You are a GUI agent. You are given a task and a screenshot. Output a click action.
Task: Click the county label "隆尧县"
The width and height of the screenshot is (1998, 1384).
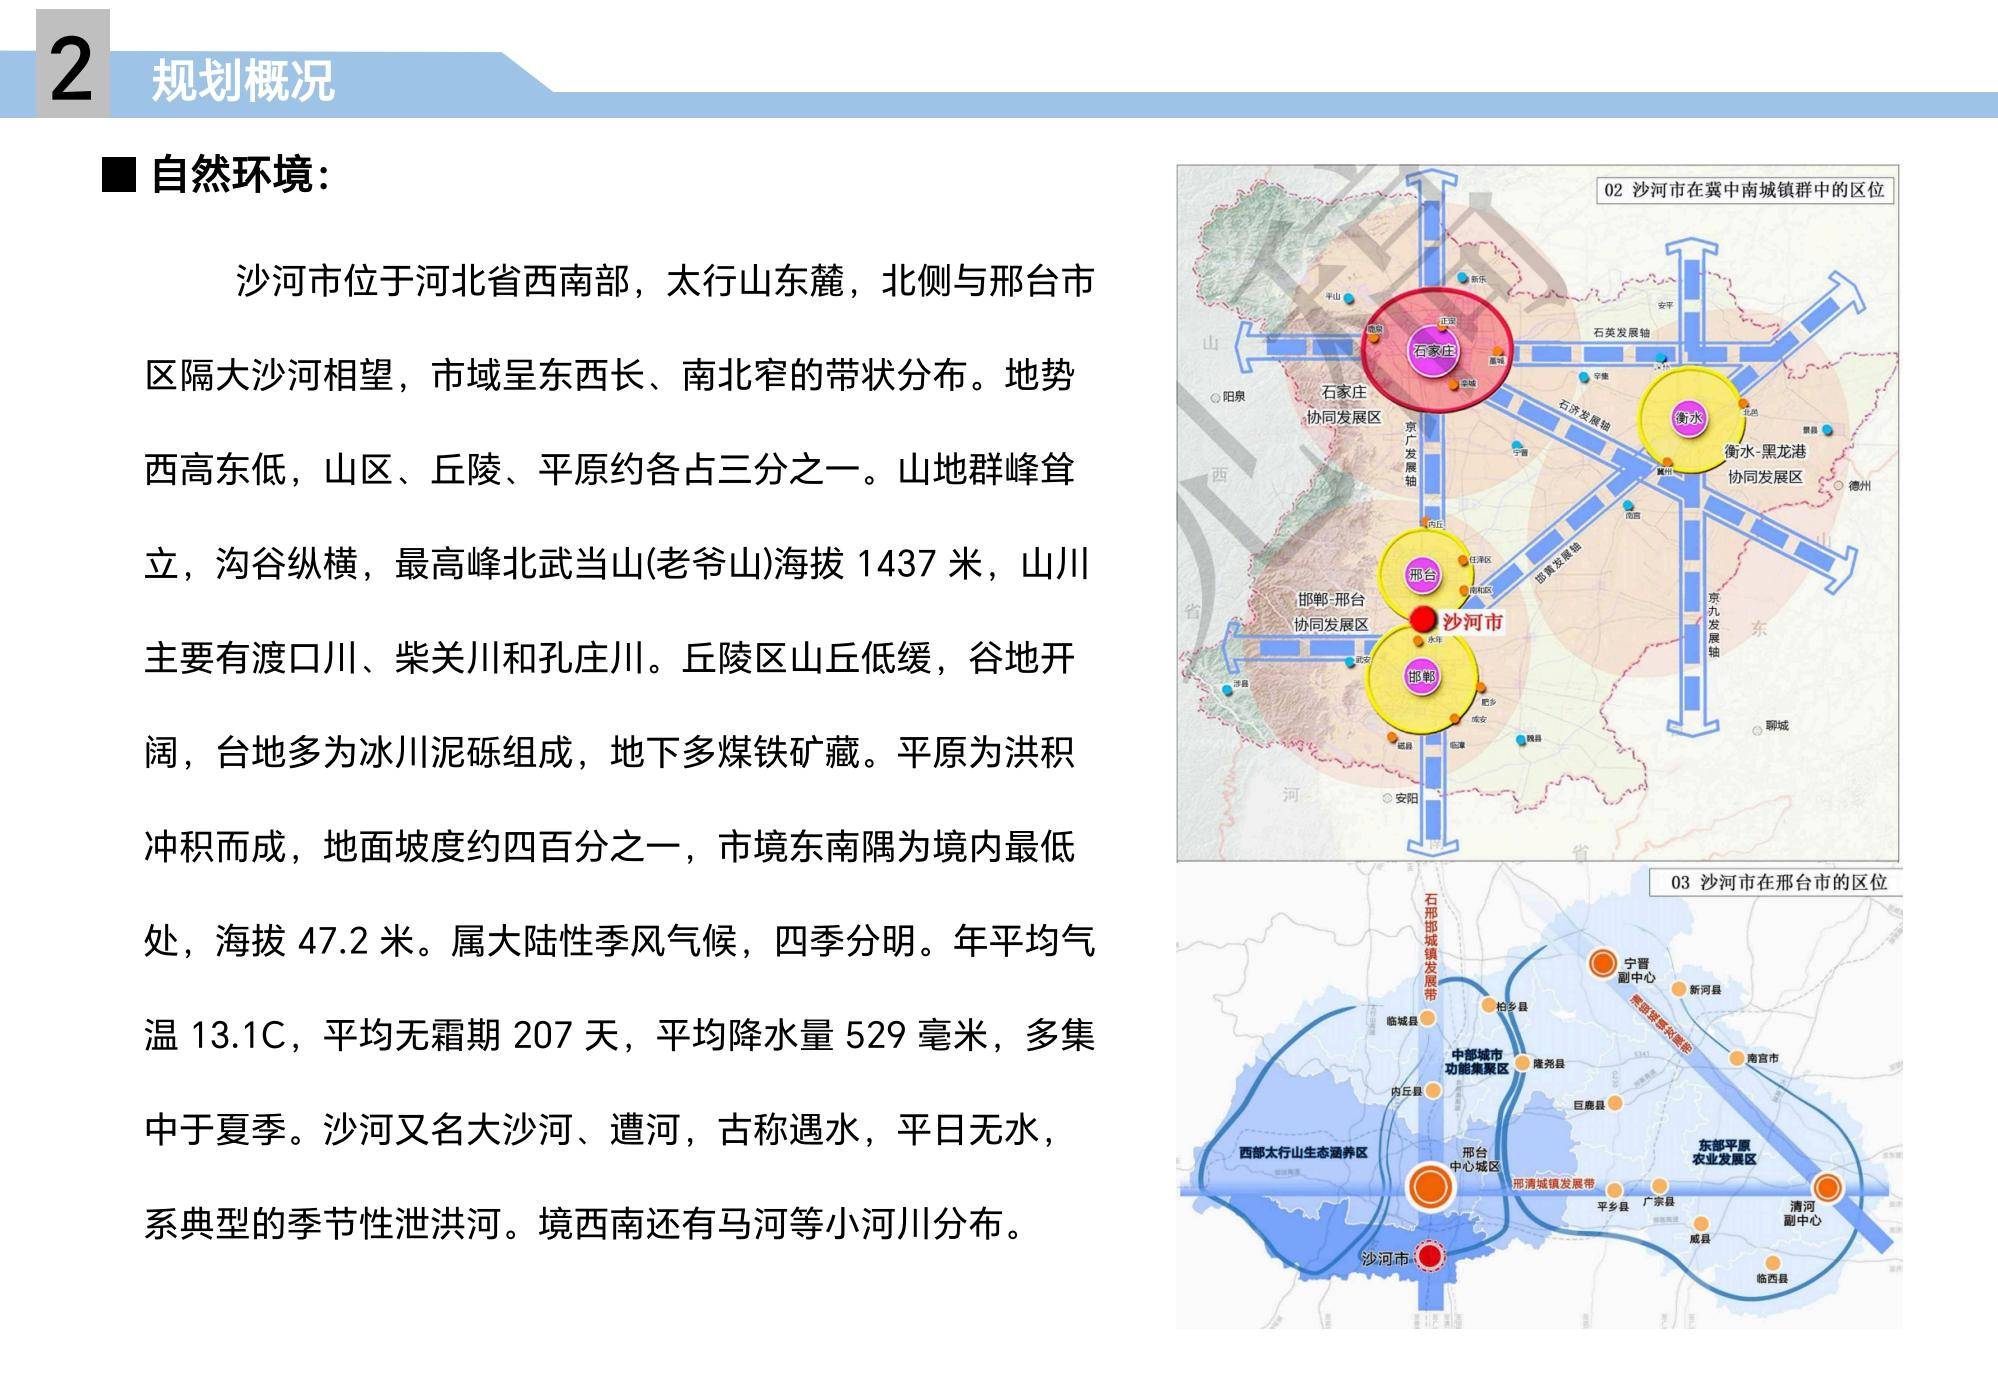click(1549, 1064)
